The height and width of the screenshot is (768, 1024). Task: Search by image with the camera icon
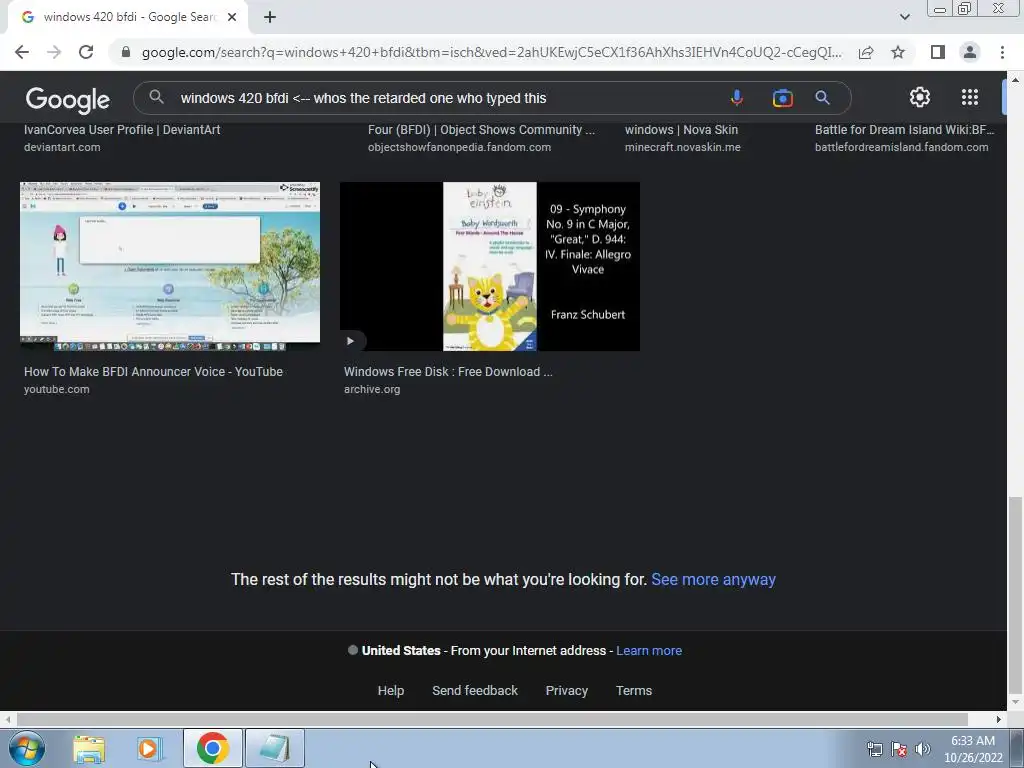(x=782, y=98)
